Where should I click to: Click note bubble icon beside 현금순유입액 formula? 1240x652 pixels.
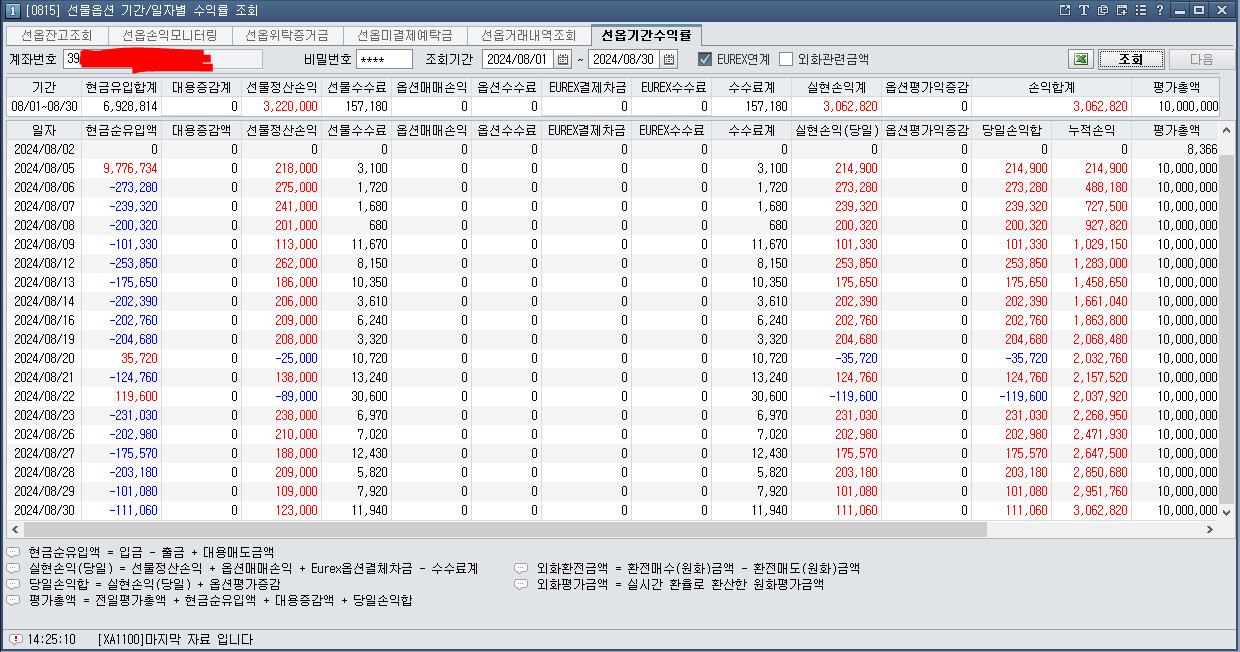pos(13,552)
